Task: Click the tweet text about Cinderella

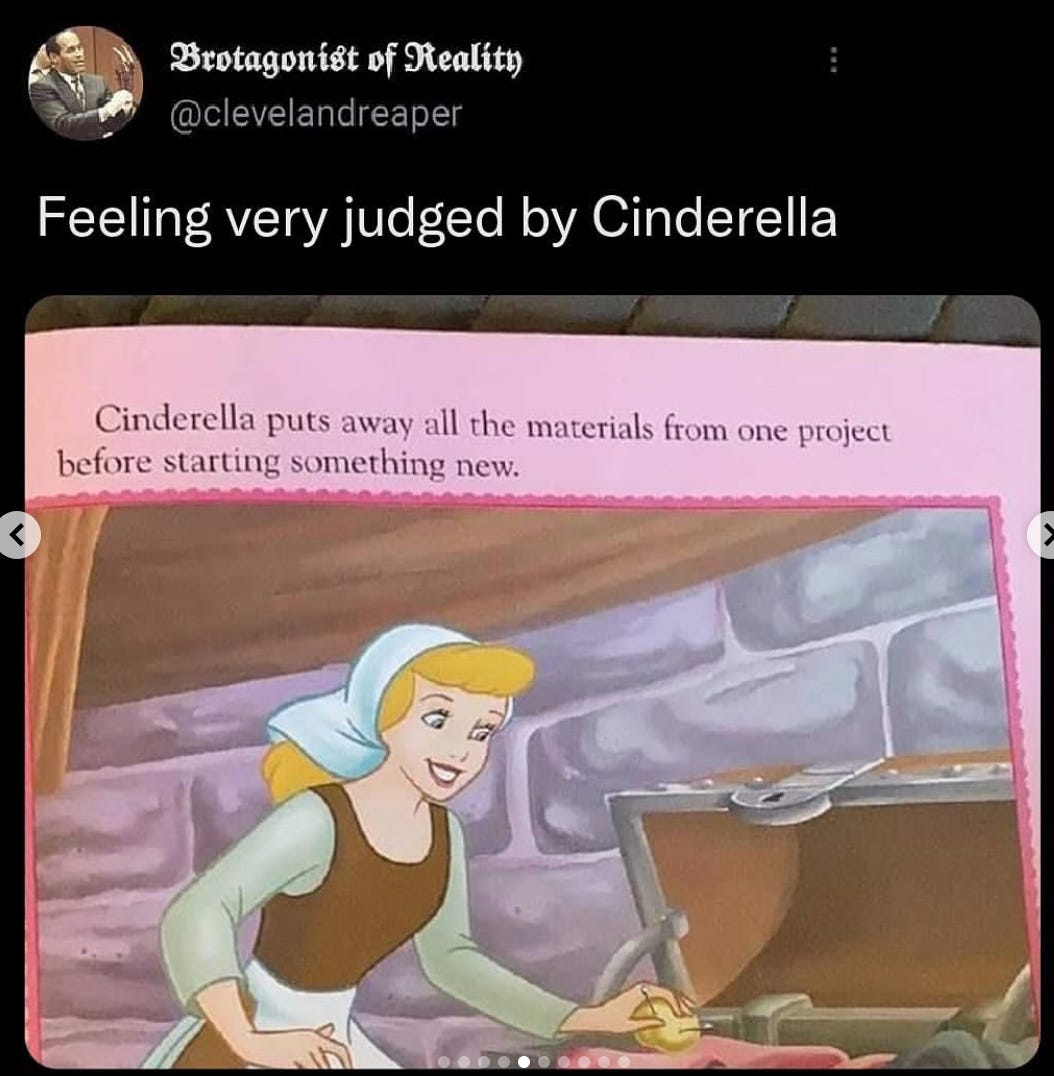Action: [437, 219]
